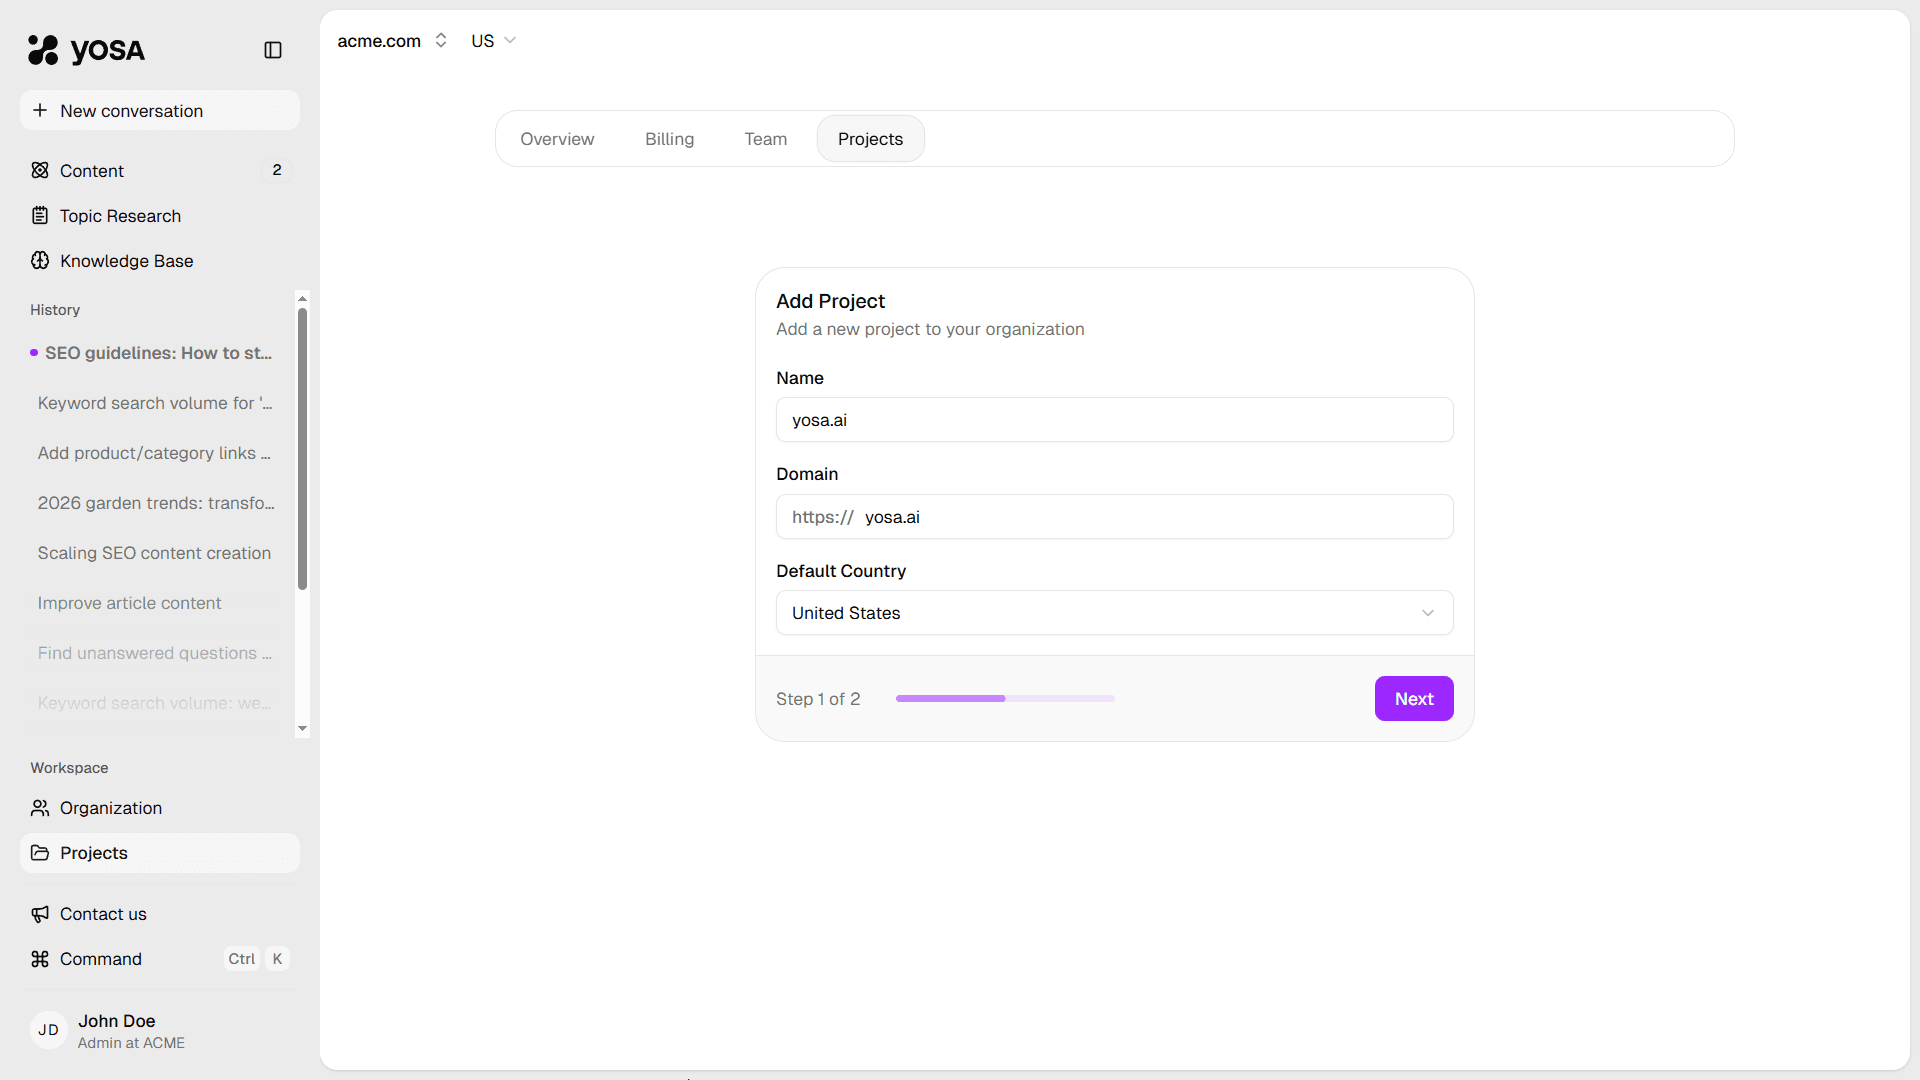Image resolution: width=1920 pixels, height=1080 pixels.
Task: Open the Projects folder icon in sidebar
Action: click(x=40, y=853)
